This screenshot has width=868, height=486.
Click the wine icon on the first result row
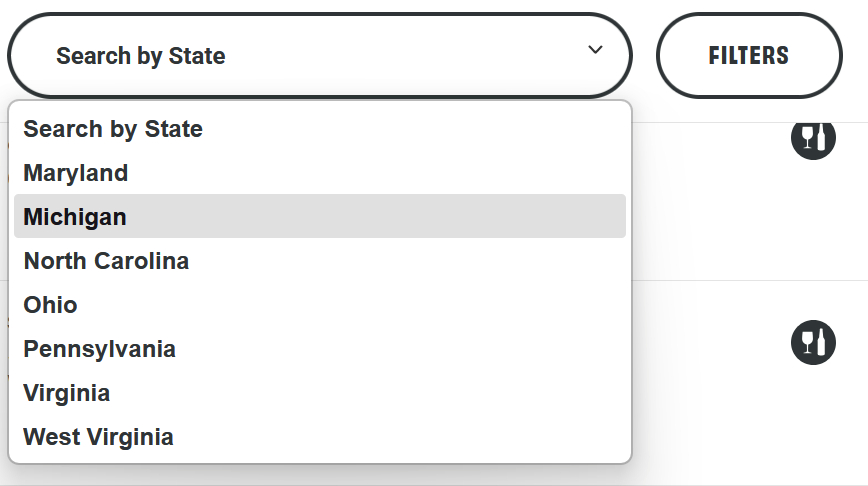[813, 137]
